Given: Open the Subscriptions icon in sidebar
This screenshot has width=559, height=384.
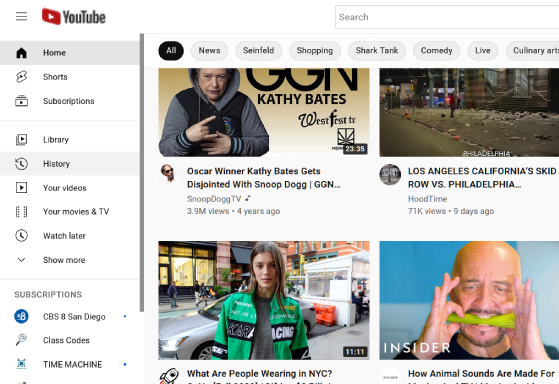Looking at the screenshot, I should coord(21,101).
